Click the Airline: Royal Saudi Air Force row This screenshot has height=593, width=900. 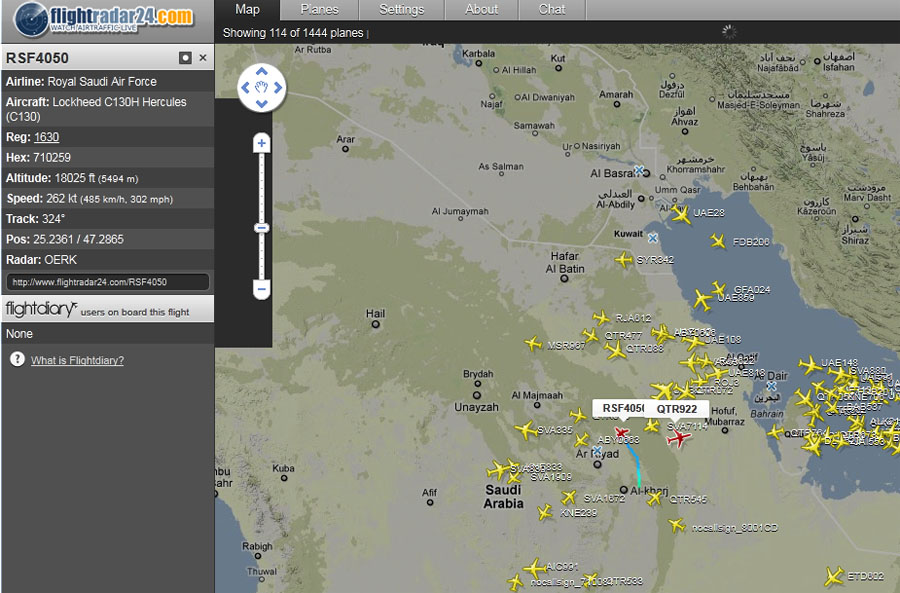108,82
